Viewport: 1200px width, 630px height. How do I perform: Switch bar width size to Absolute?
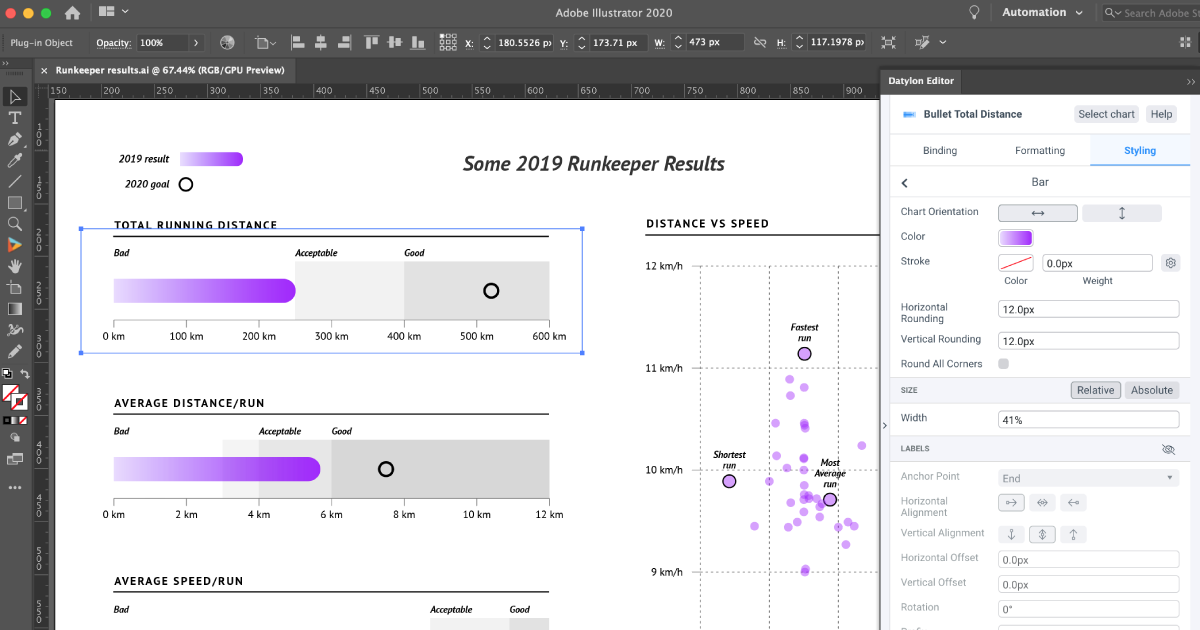pos(1151,390)
